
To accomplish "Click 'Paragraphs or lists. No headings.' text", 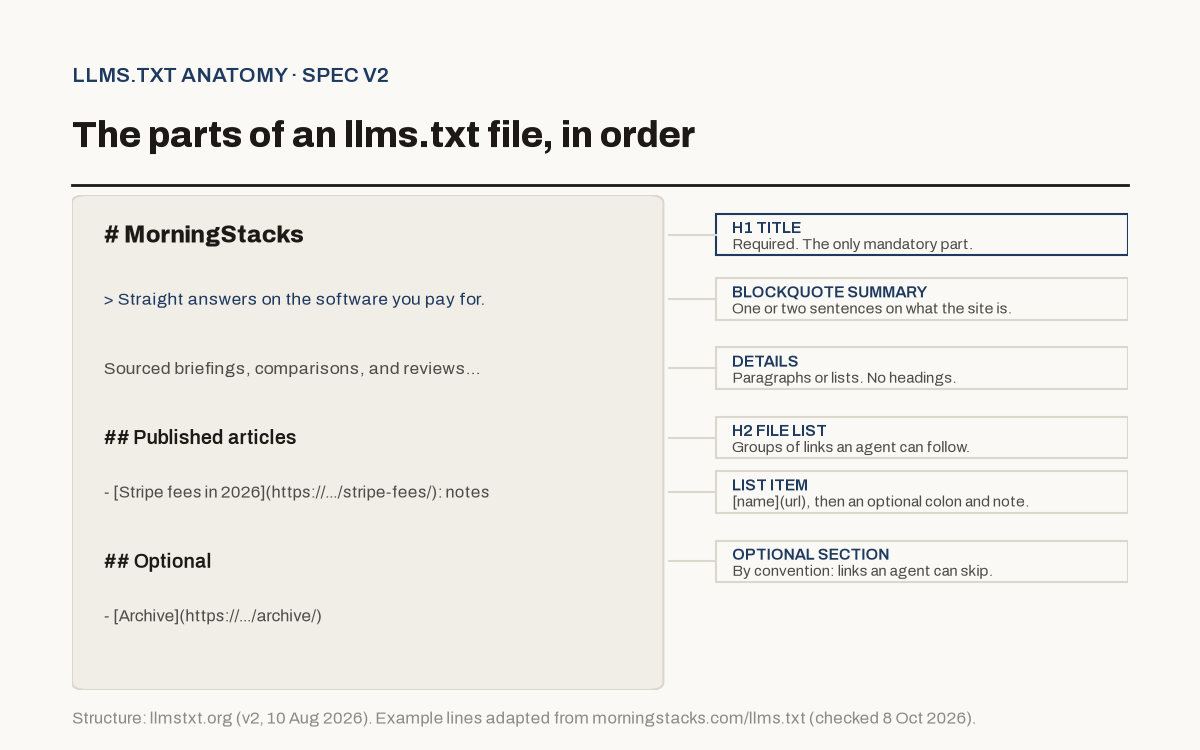I will 844,378.
